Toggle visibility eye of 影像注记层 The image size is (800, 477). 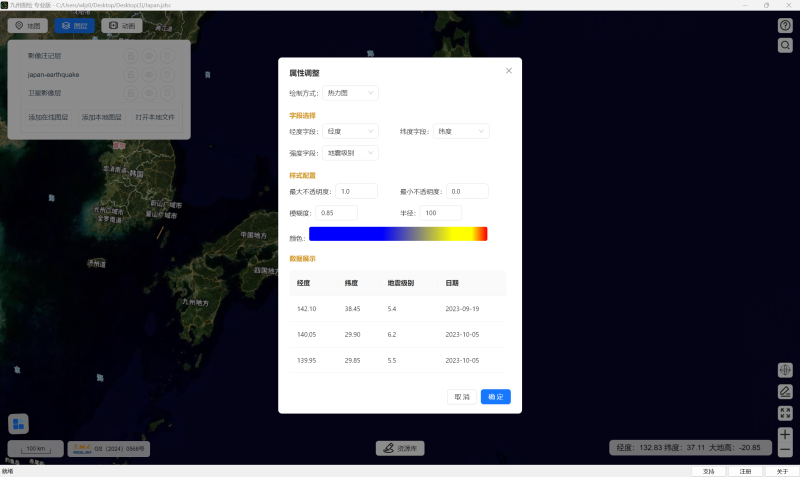[x=149, y=56]
